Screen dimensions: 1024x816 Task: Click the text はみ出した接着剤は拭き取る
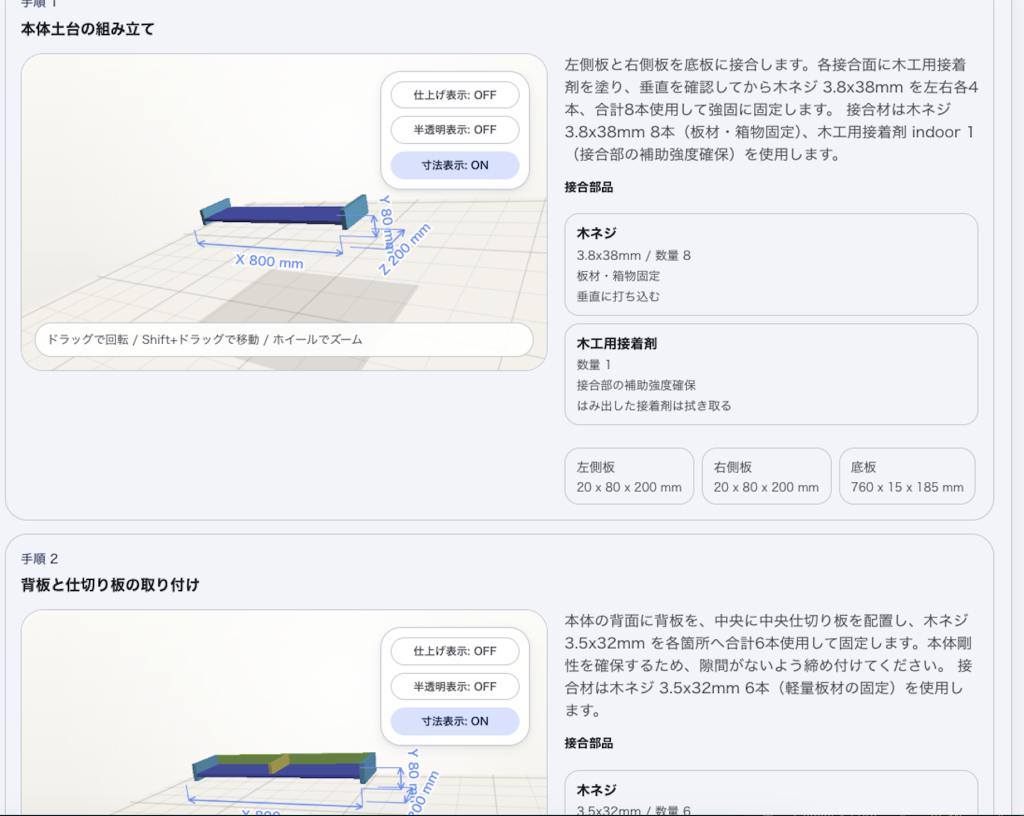pos(654,405)
